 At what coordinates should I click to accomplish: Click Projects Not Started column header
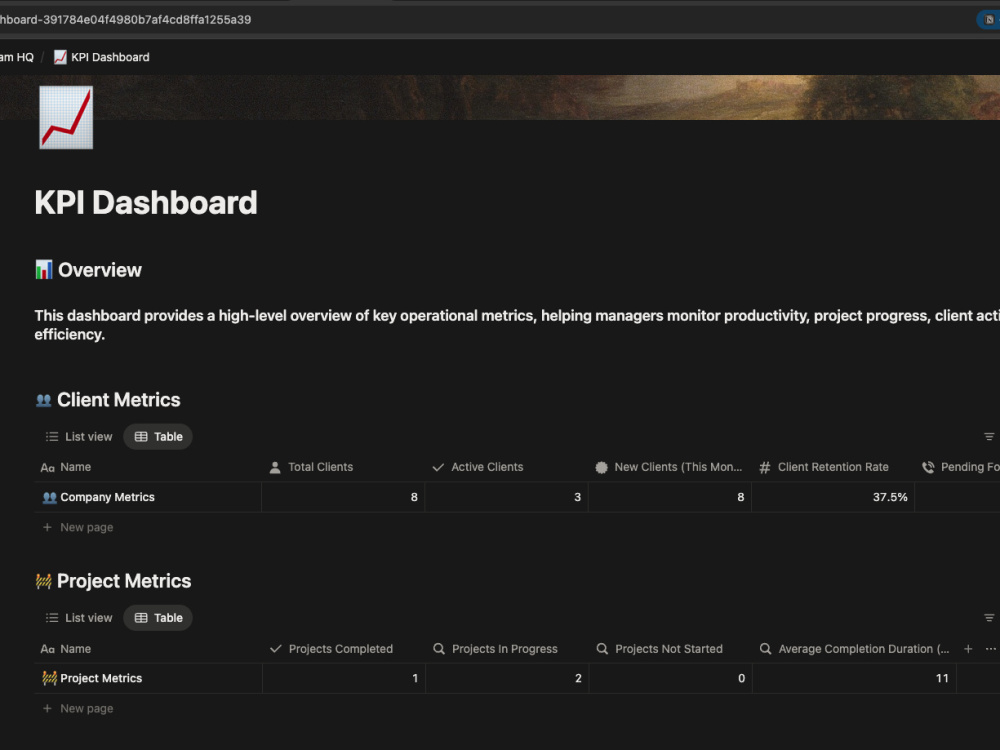click(670, 649)
